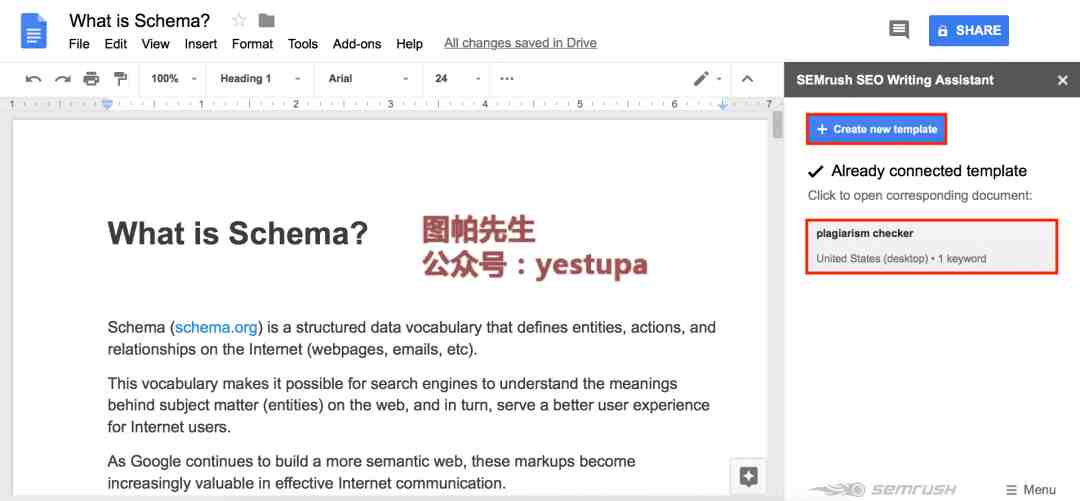Click the vertical document scrollbar thumb
This screenshot has width=1080, height=501.
tap(777, 125)
